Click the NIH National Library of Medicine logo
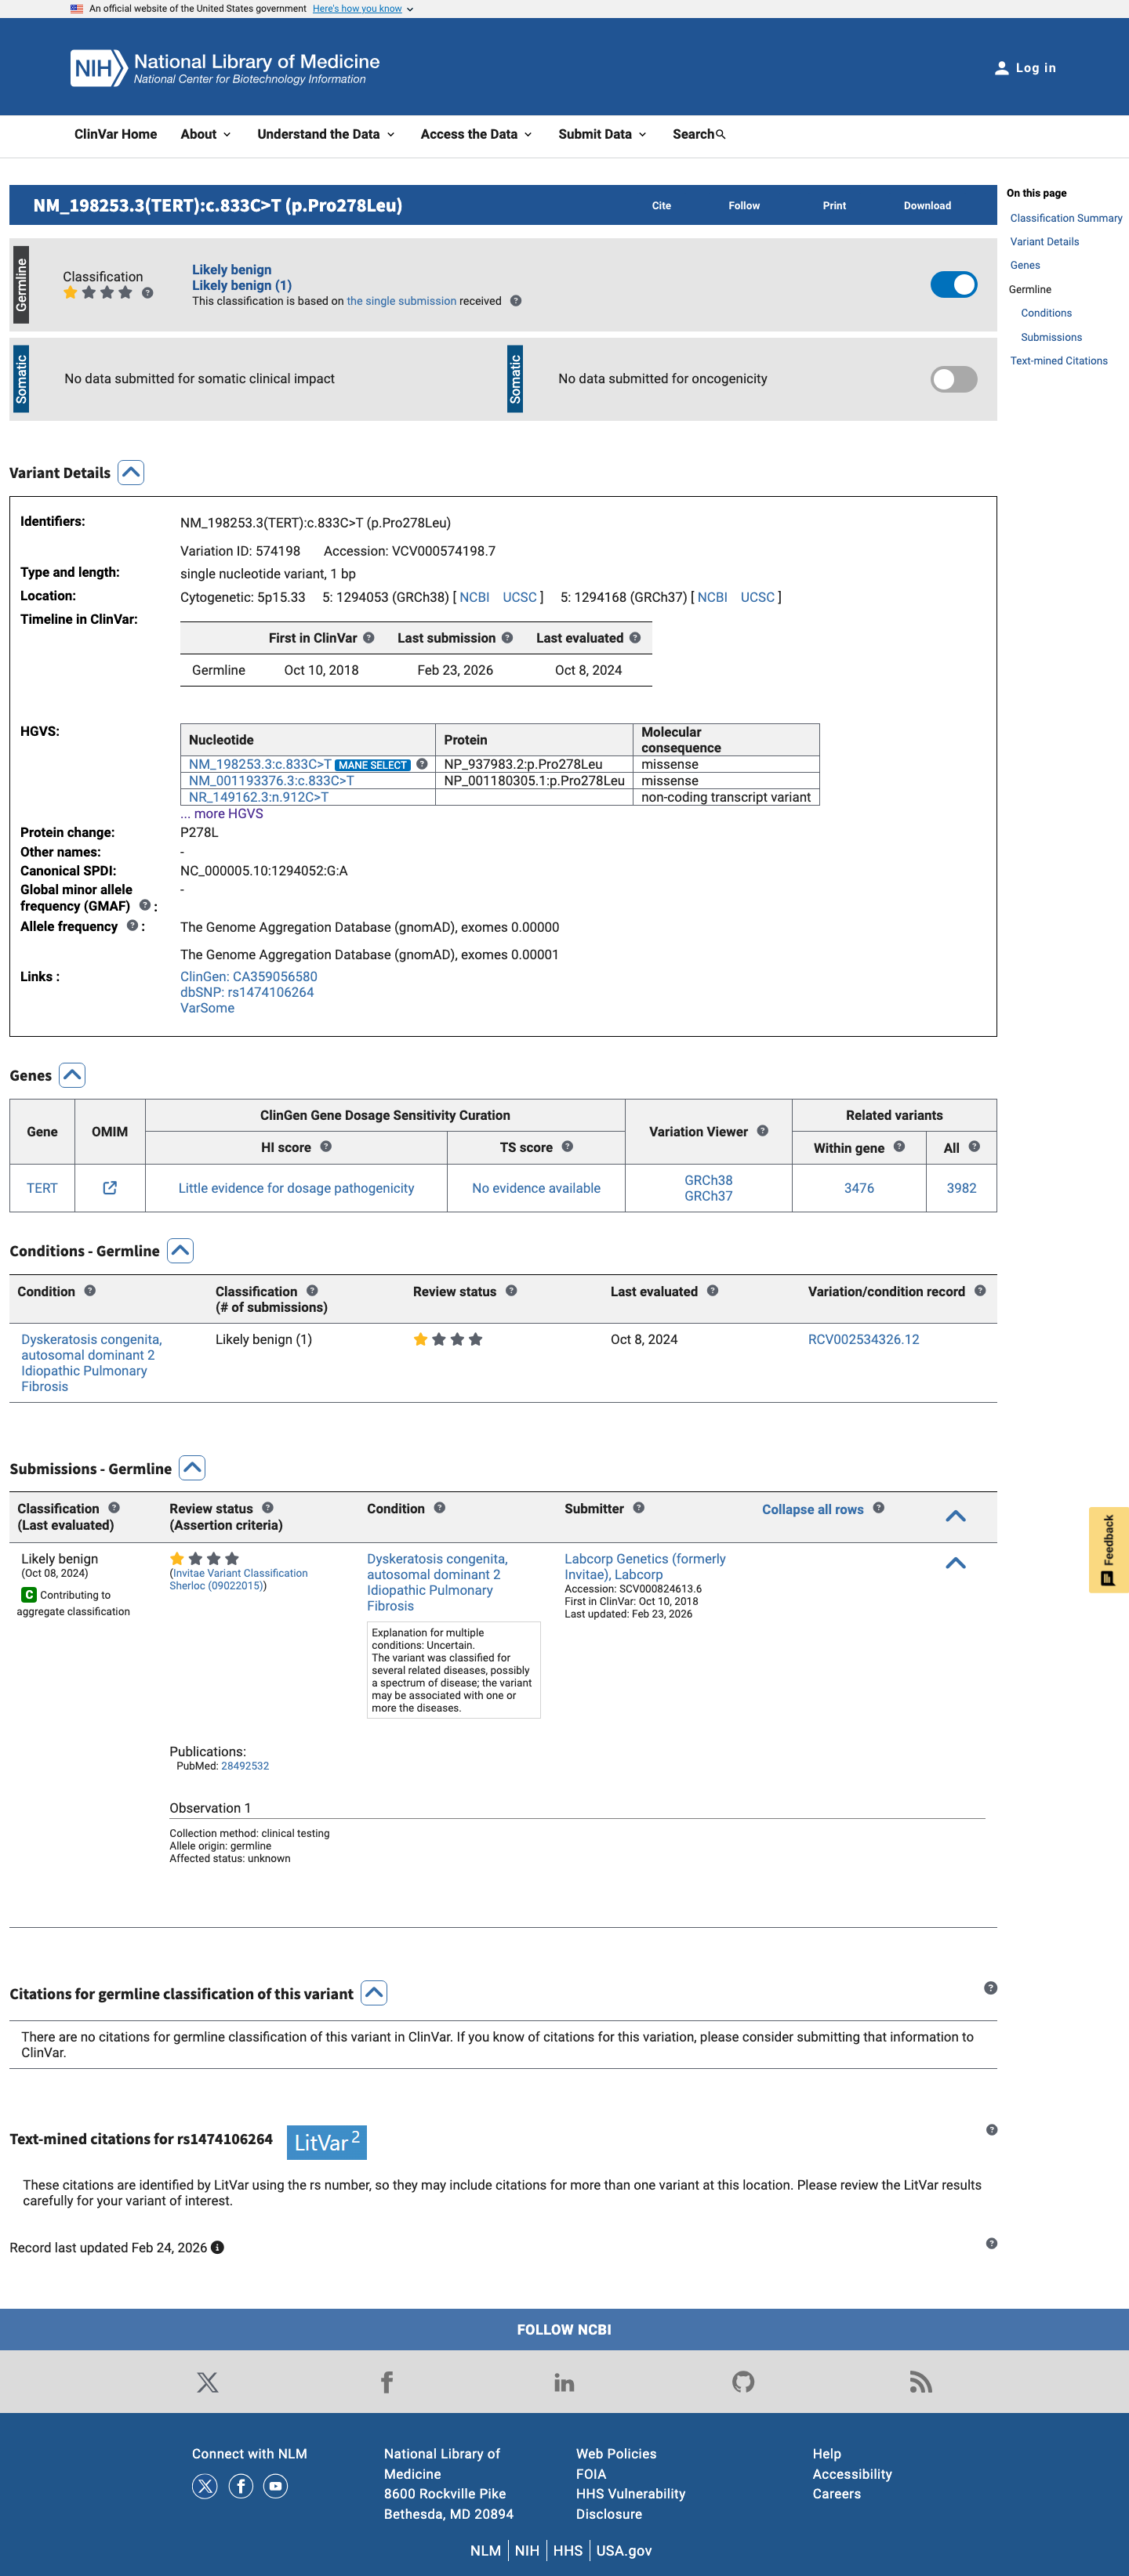Image resolution: width=1129 pixels, height=2576 pixels. (x=225, y=68)
